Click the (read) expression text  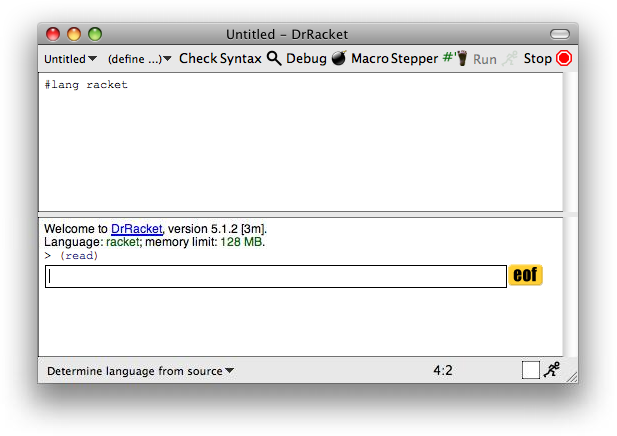click(79, 256)
